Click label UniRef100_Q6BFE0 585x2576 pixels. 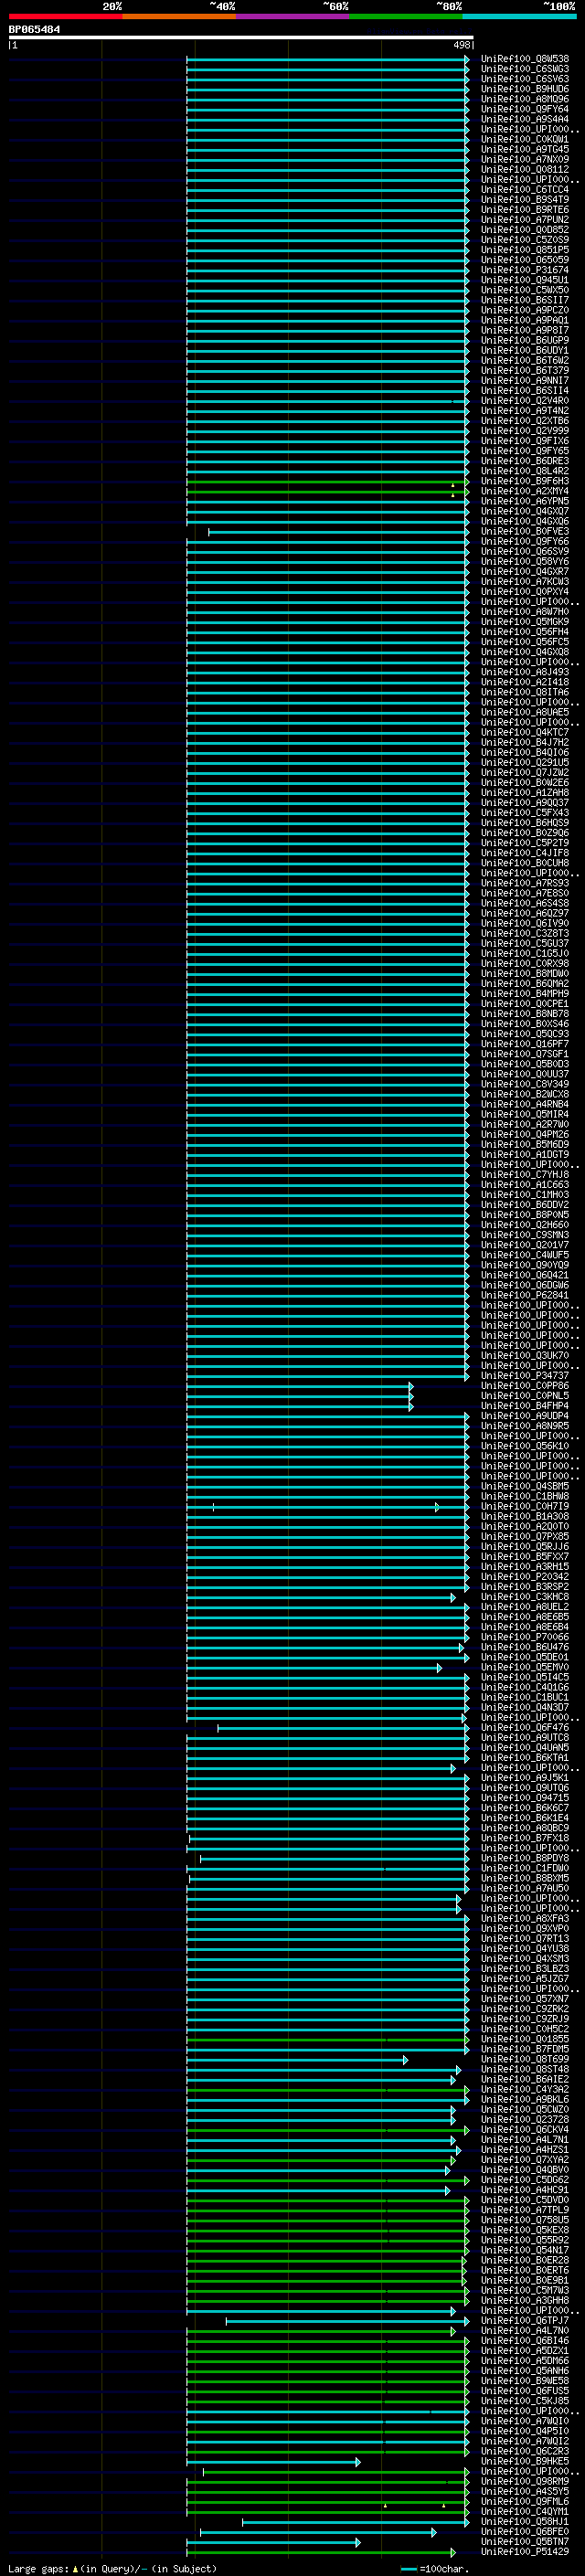[x=524, y=2532]
